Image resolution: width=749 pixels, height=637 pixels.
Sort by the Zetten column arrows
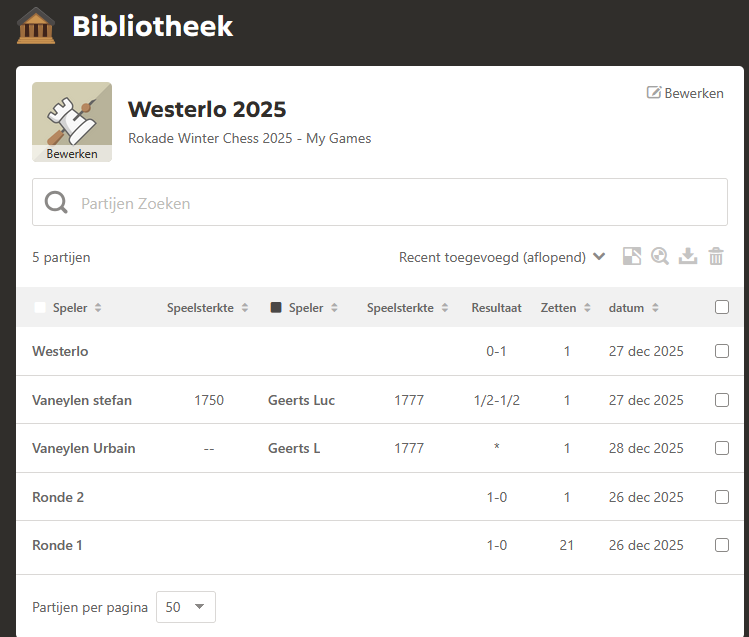point(587,308)
